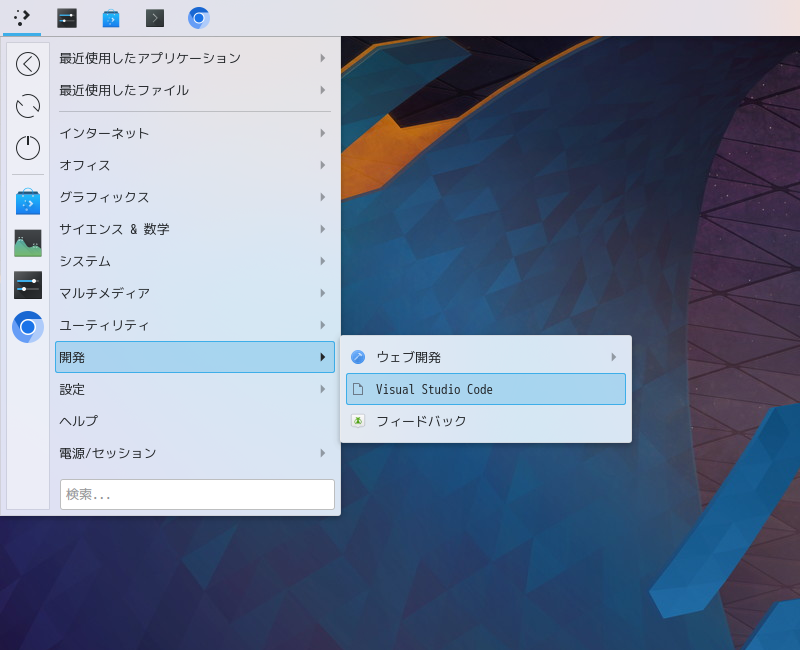800x650 pixels.
Task: Launch Discover store from the top panel
Action: tap(111, 18)
